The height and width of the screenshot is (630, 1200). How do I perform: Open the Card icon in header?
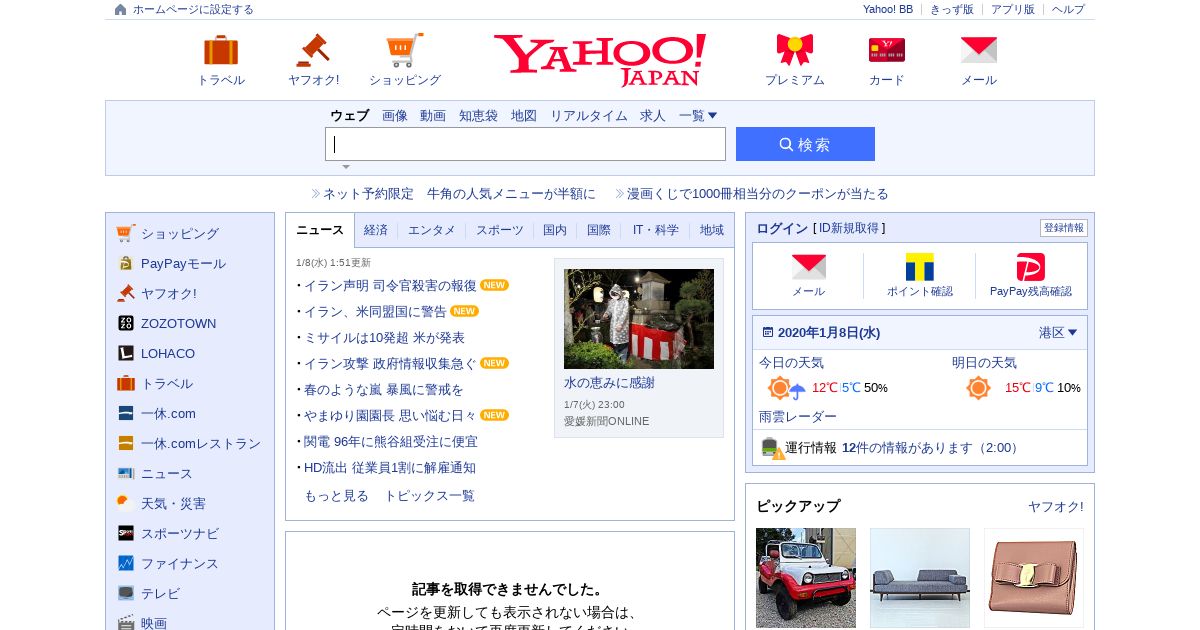pos(887,50)
